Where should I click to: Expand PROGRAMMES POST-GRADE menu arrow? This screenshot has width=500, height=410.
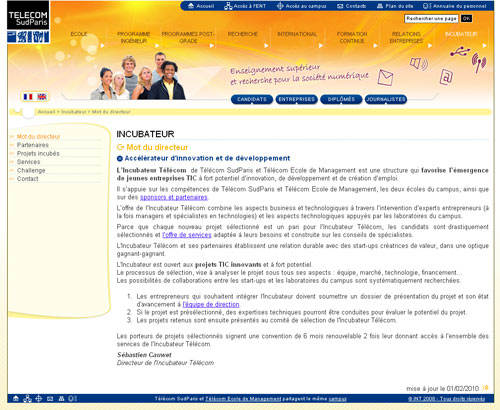tap(212, 45)
